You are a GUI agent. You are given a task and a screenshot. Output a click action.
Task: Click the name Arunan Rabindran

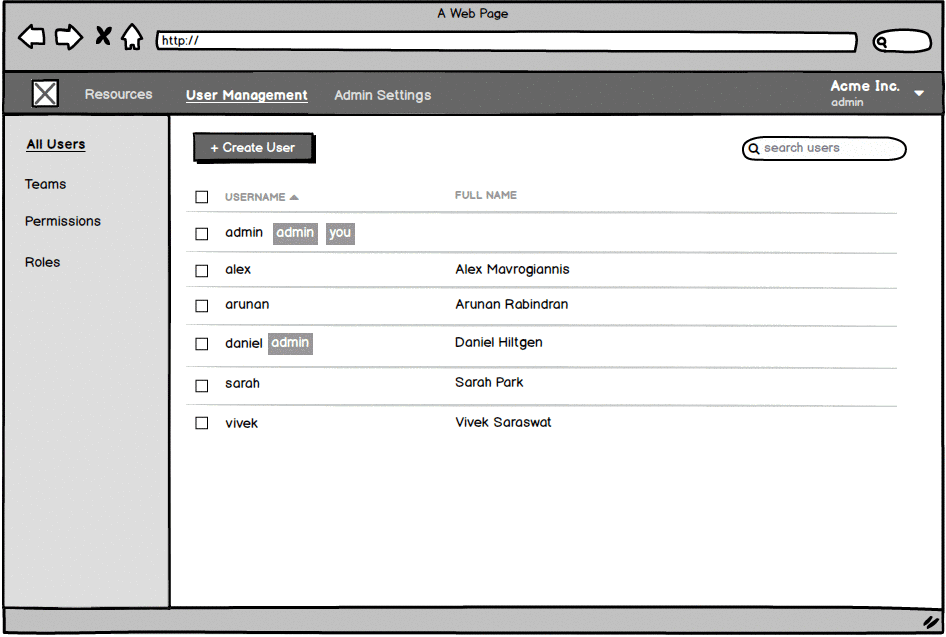click(512, 305)
